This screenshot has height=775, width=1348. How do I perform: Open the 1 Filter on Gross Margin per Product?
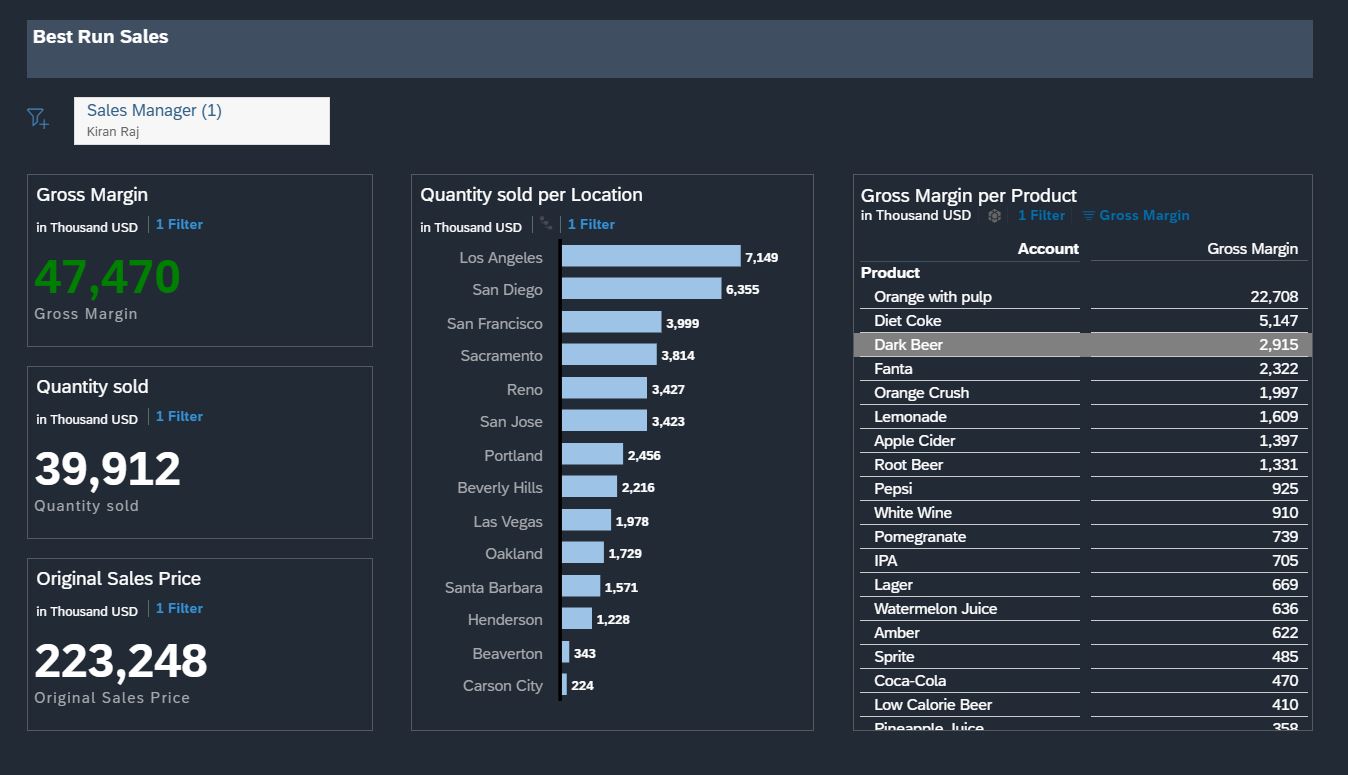1041,215
